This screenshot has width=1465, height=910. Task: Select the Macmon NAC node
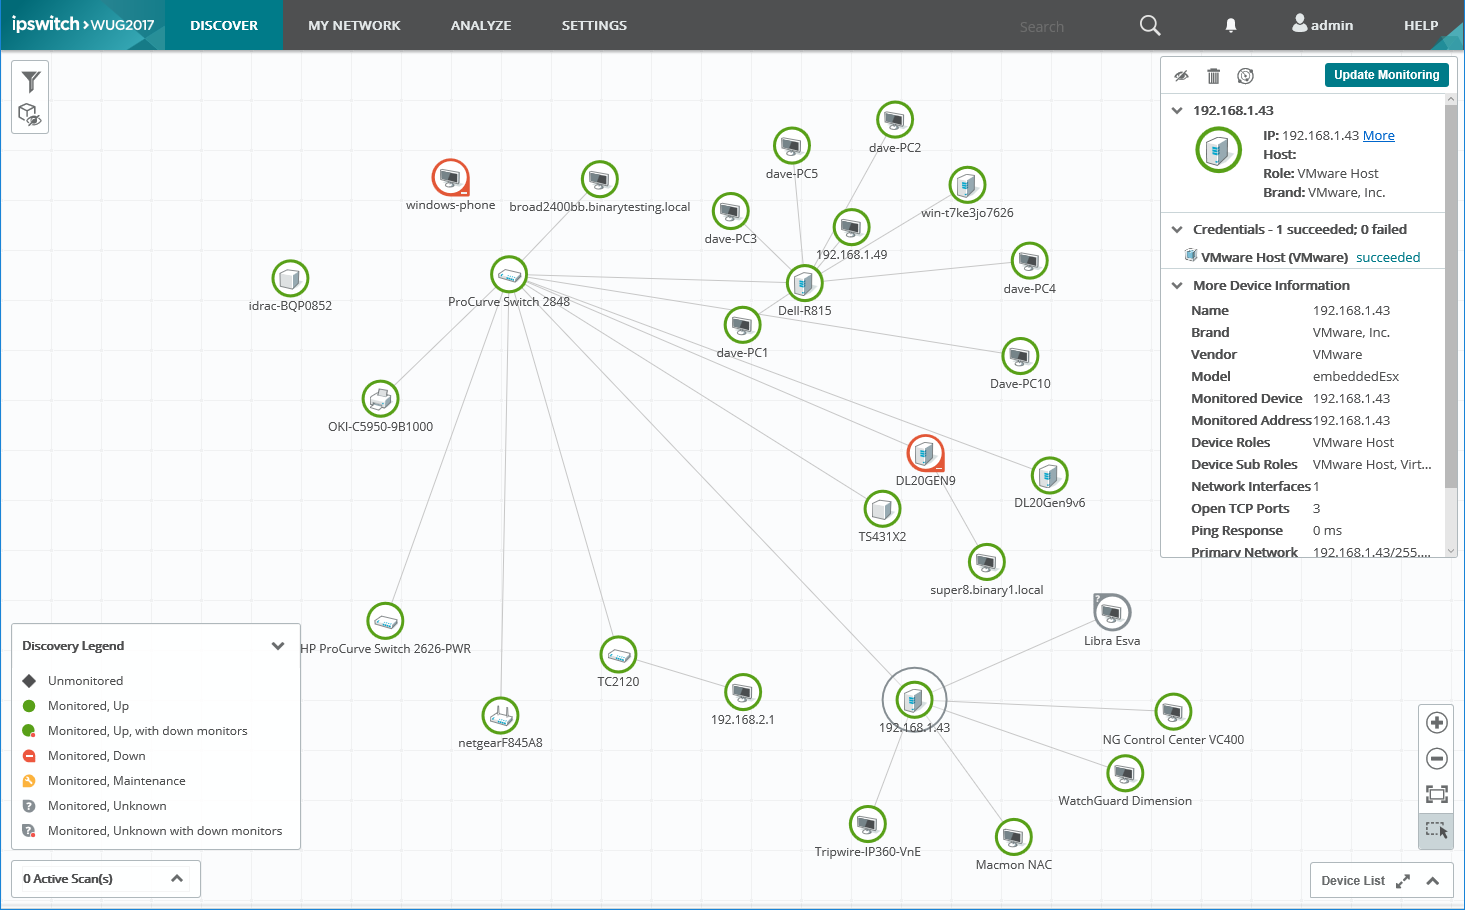tap(1013, 838)
